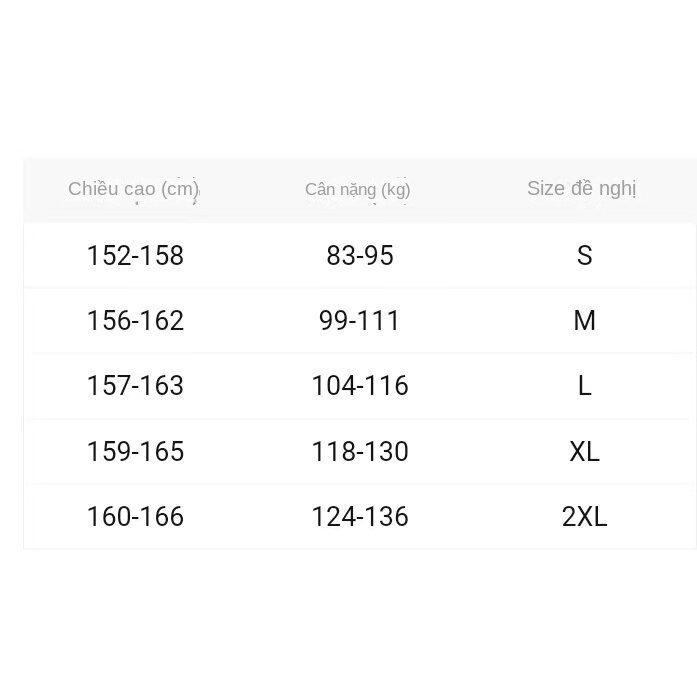This screenshot has height=697, width=697.
Task: Select the weight cell 104-116
Action: click(x=360, y=386)
